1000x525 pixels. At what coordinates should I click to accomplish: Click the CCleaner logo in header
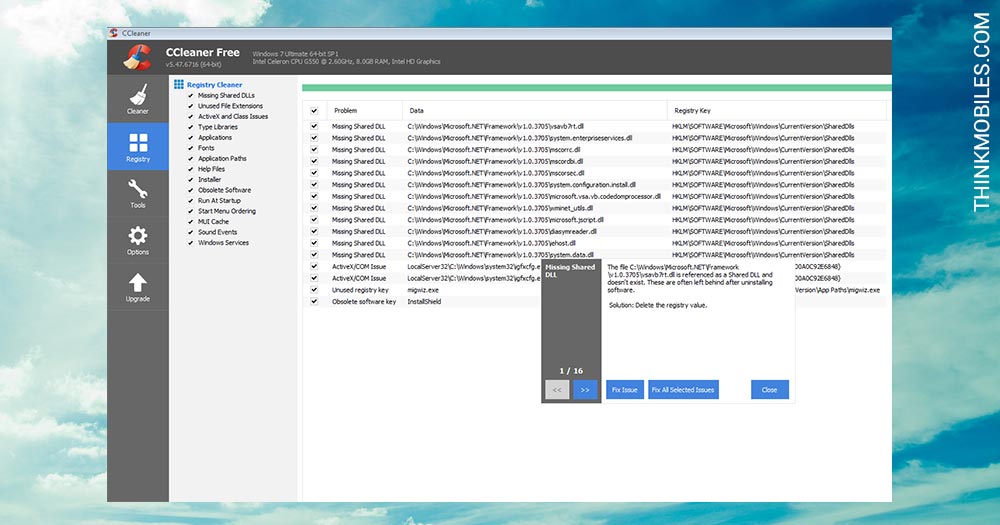(138, 57)
